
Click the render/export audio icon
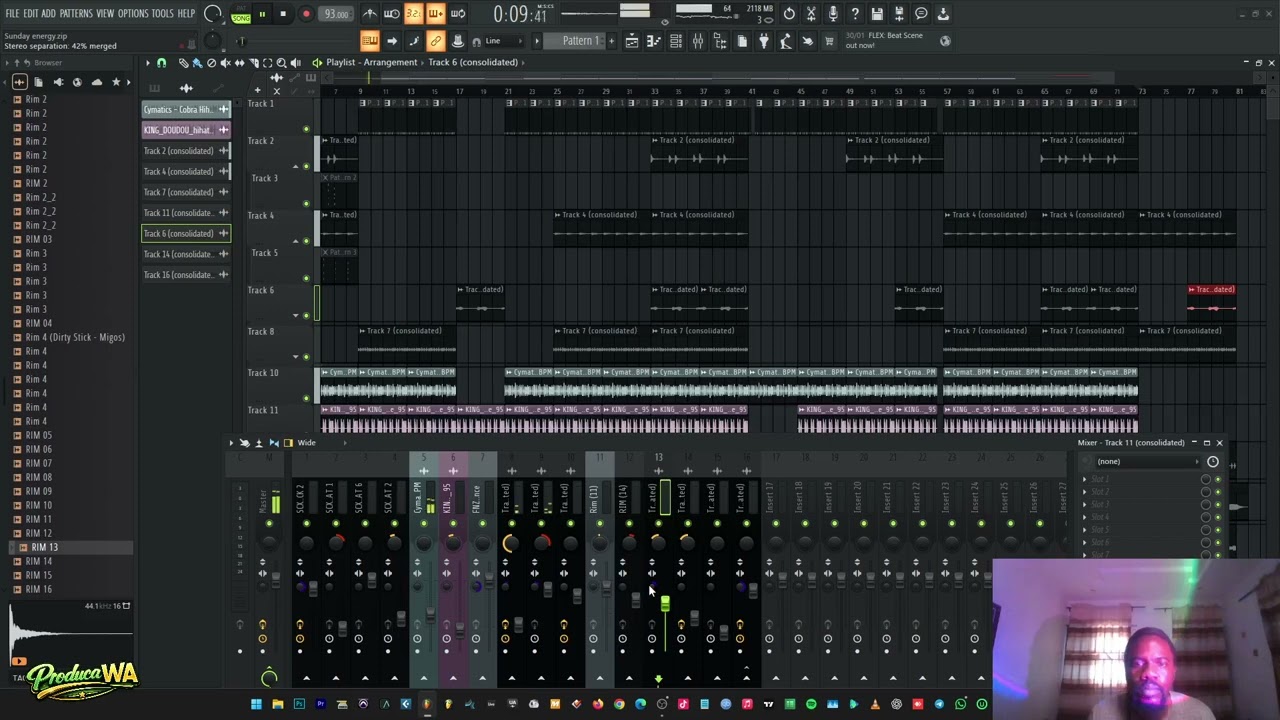899,14
